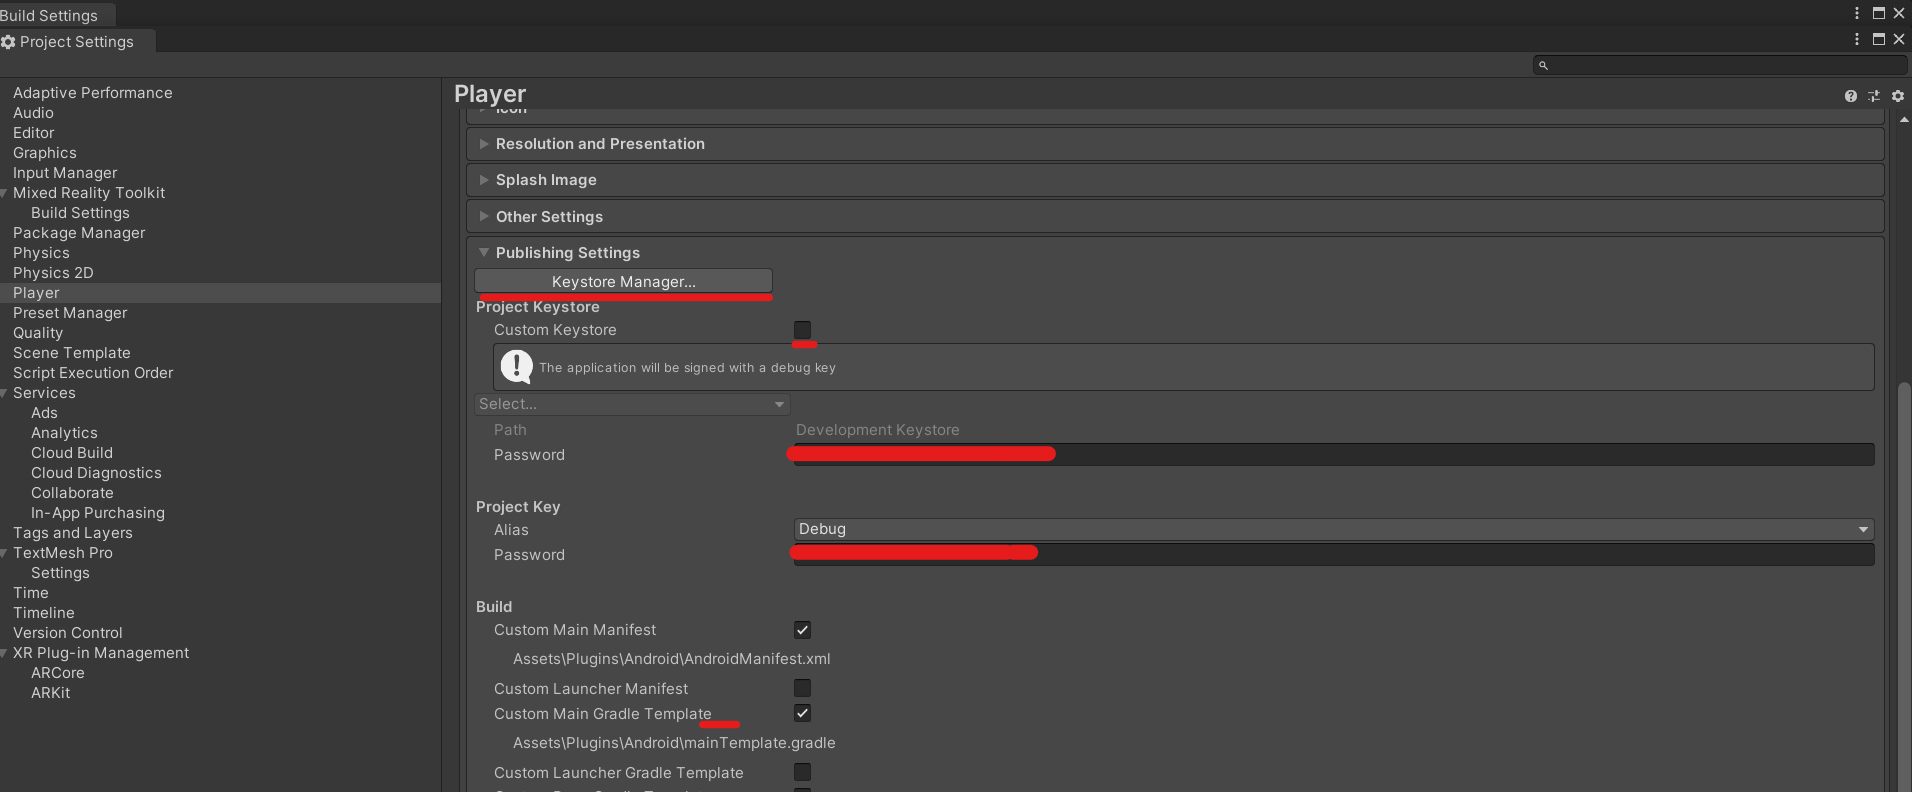This screenshot has height=792, width=1912.
Task: Select the mainTemplate.gradle path text
Action: click(674, 743)
